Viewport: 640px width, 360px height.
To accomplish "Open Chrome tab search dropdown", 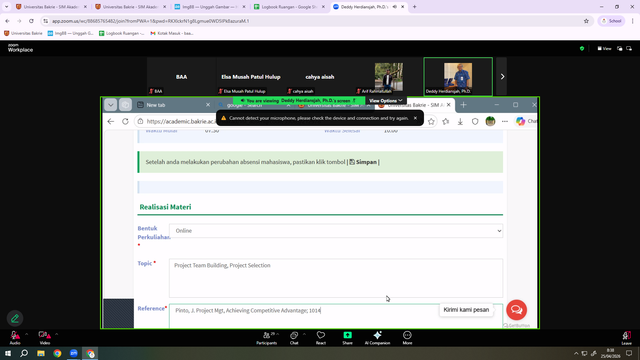I will (6, 7).
